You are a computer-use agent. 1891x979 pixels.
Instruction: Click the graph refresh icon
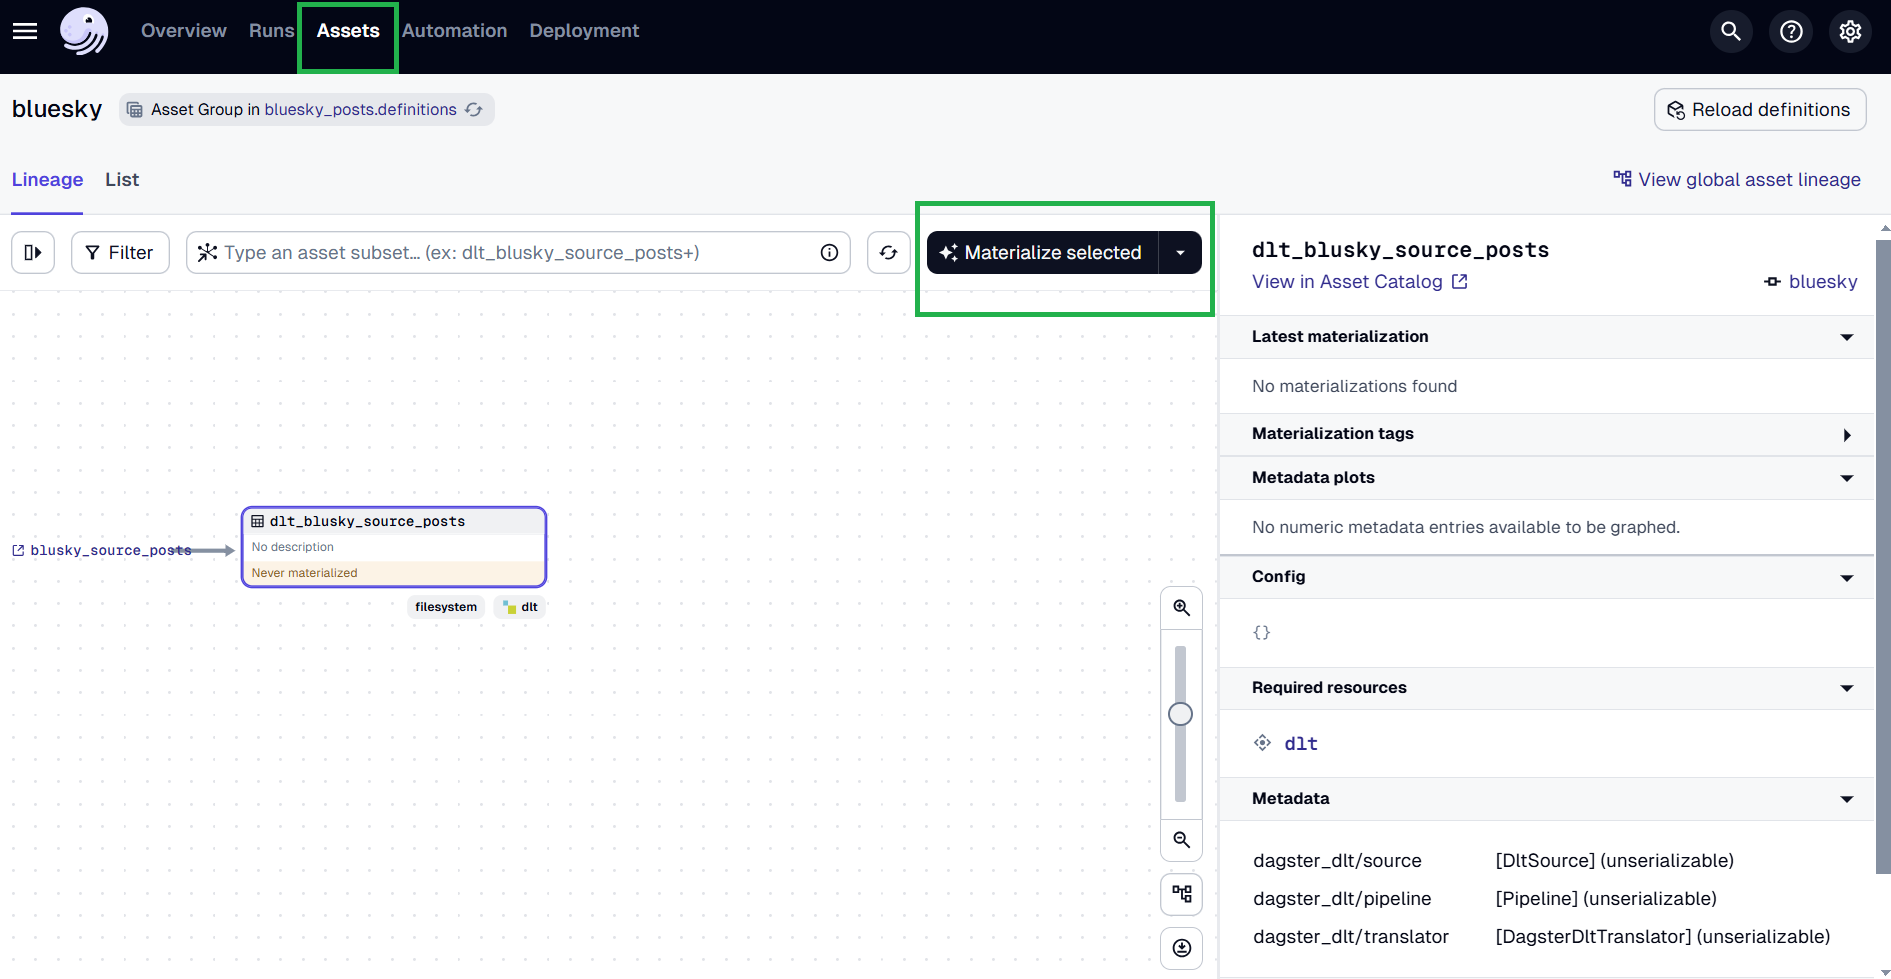[x=888, y=252]
